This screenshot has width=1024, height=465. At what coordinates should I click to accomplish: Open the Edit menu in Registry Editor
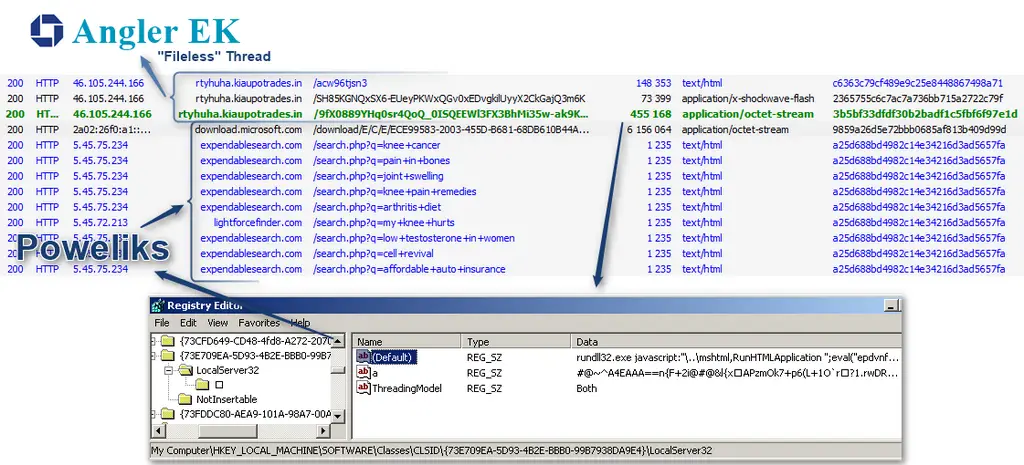click(188, 323)
